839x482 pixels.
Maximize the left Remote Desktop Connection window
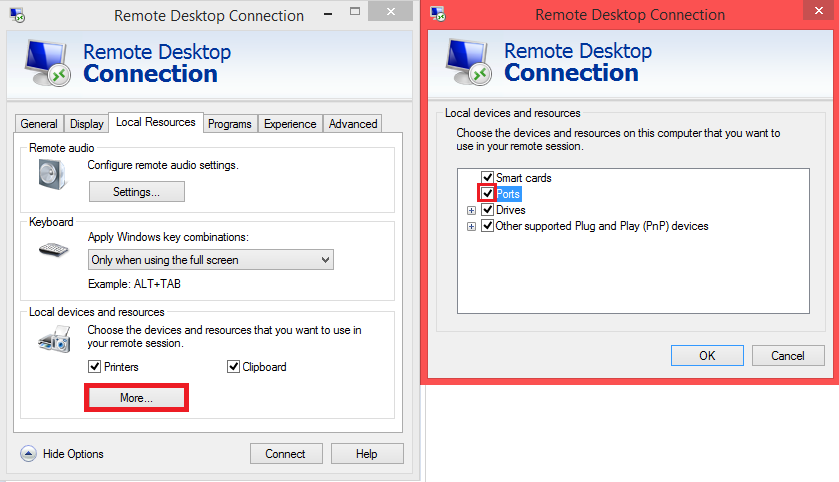point(355,12)
